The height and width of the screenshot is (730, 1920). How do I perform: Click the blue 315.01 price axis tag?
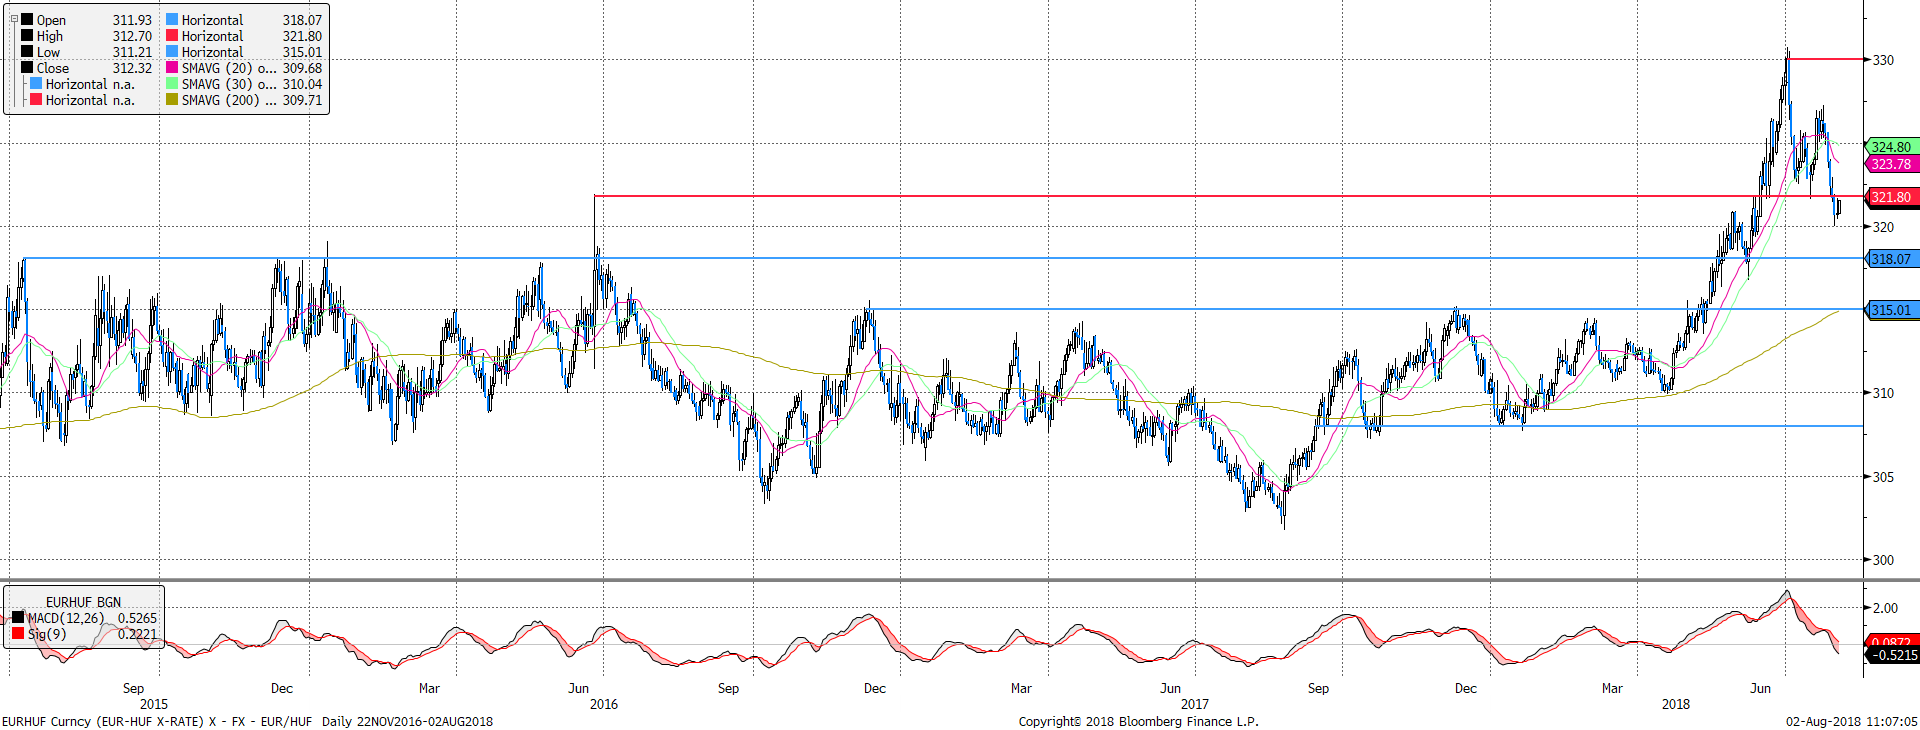tap(1890, 310)
